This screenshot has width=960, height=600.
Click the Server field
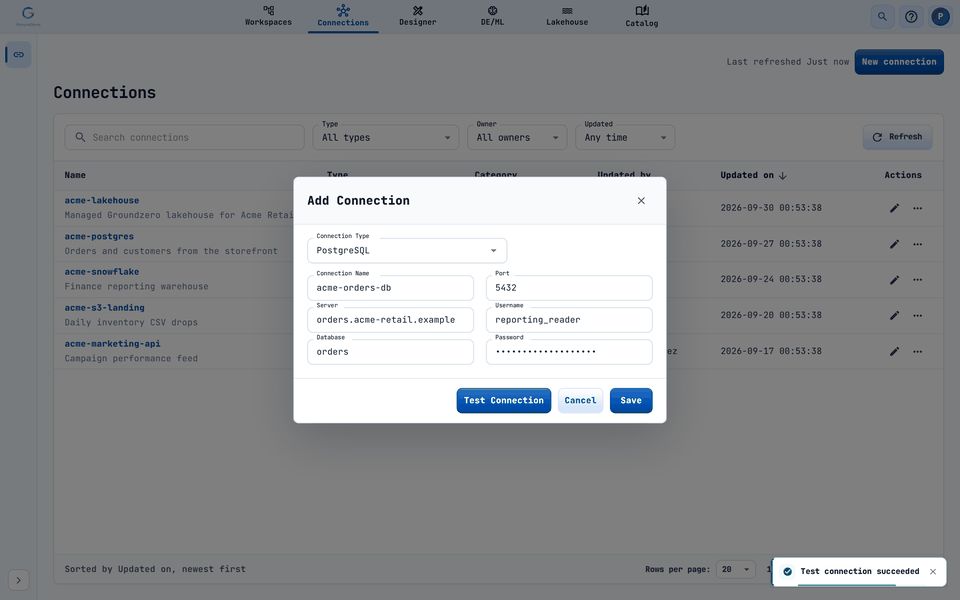tap(391, 320)
